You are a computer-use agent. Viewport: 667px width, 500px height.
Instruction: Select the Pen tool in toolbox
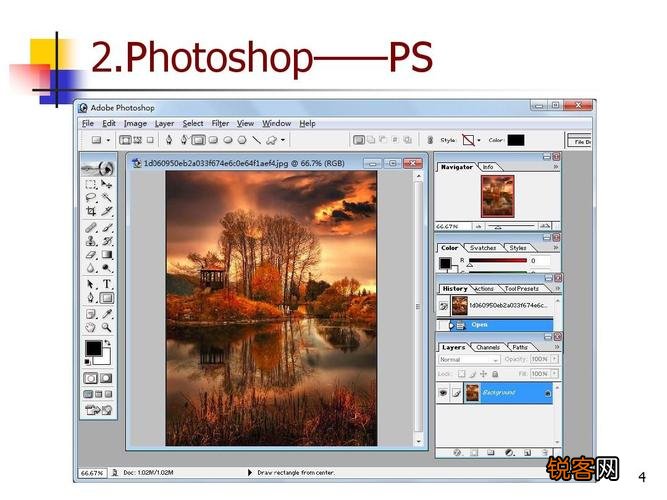click(90, 298)
